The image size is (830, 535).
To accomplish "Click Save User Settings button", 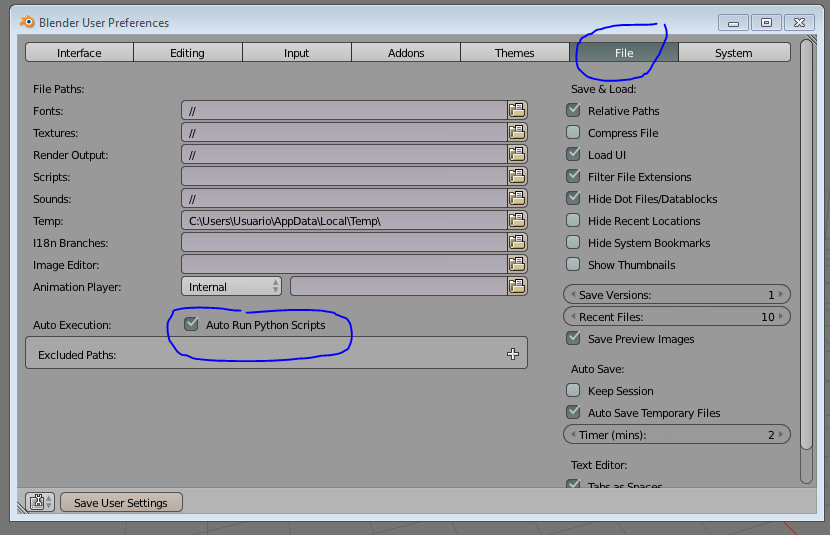I will point(121,502).
